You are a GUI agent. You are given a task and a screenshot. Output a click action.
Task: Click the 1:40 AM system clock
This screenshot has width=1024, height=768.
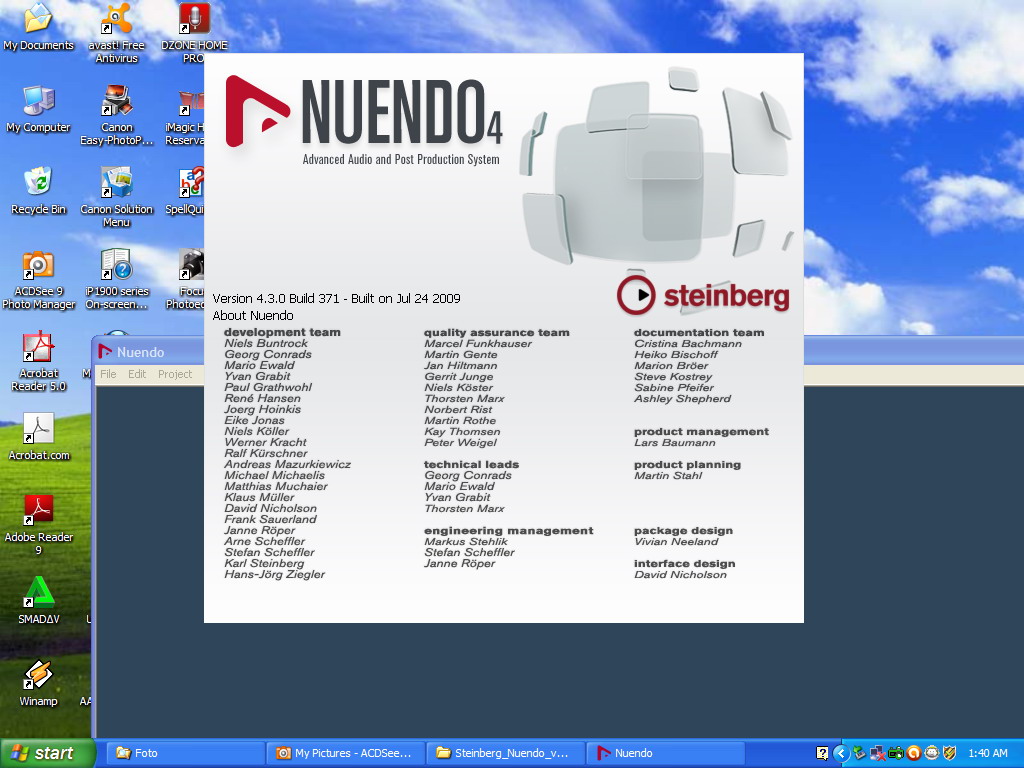(x=987, y=753)
